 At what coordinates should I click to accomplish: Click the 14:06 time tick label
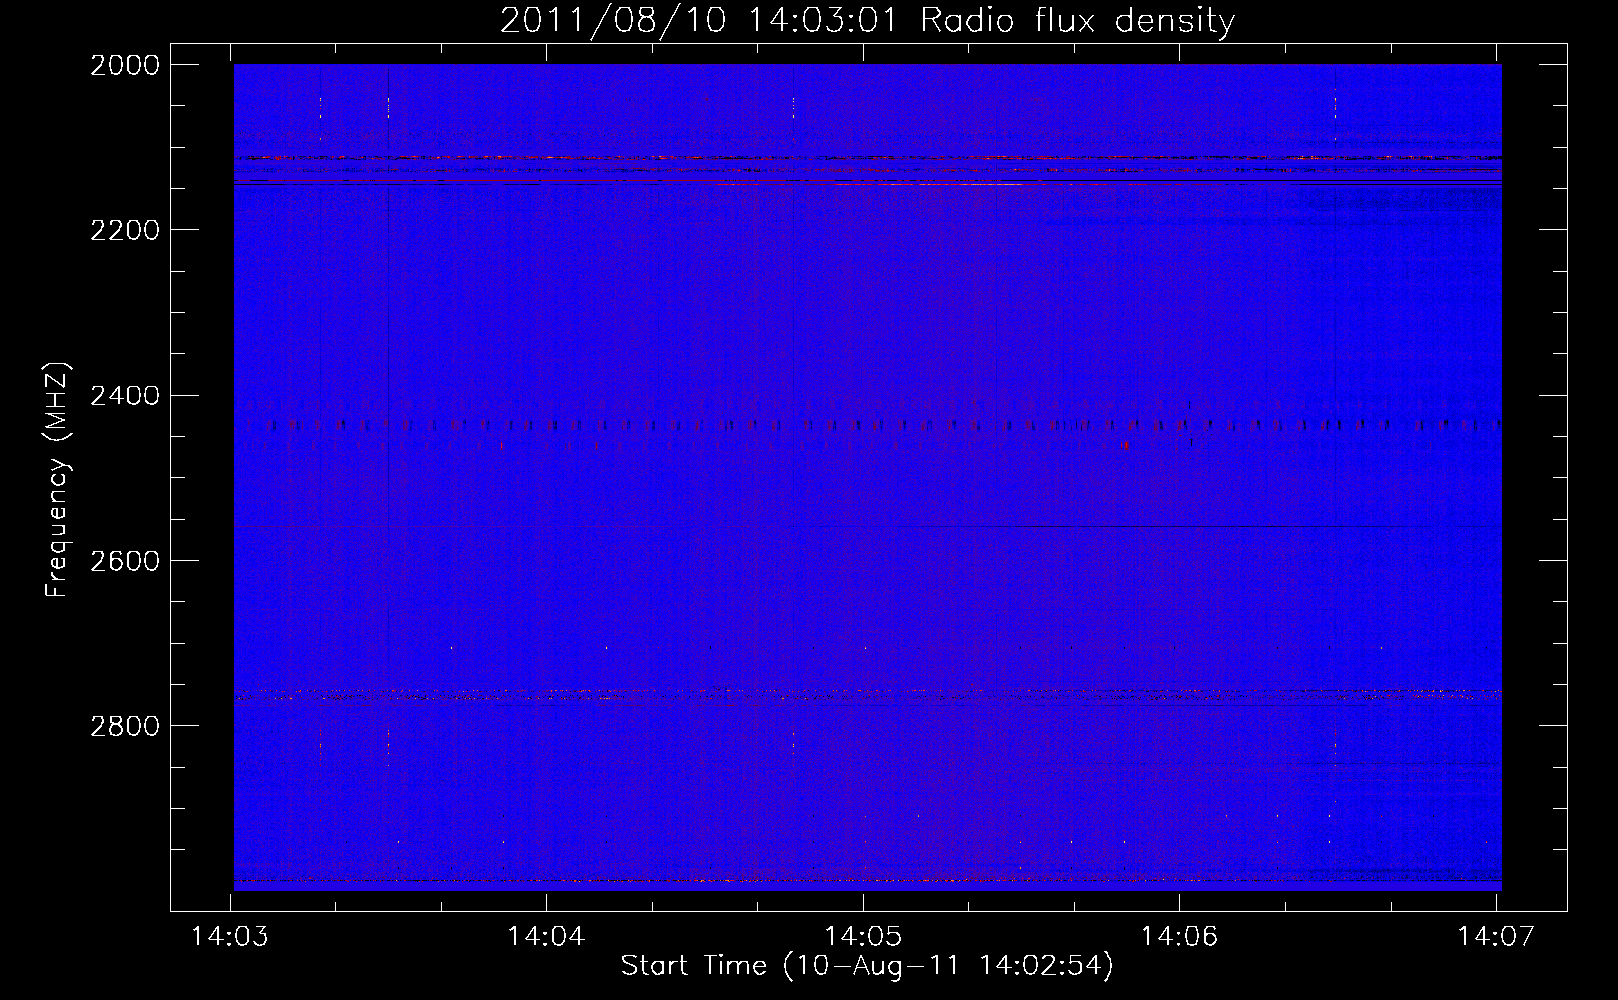pyautogui.click(x=1180, y=937)
